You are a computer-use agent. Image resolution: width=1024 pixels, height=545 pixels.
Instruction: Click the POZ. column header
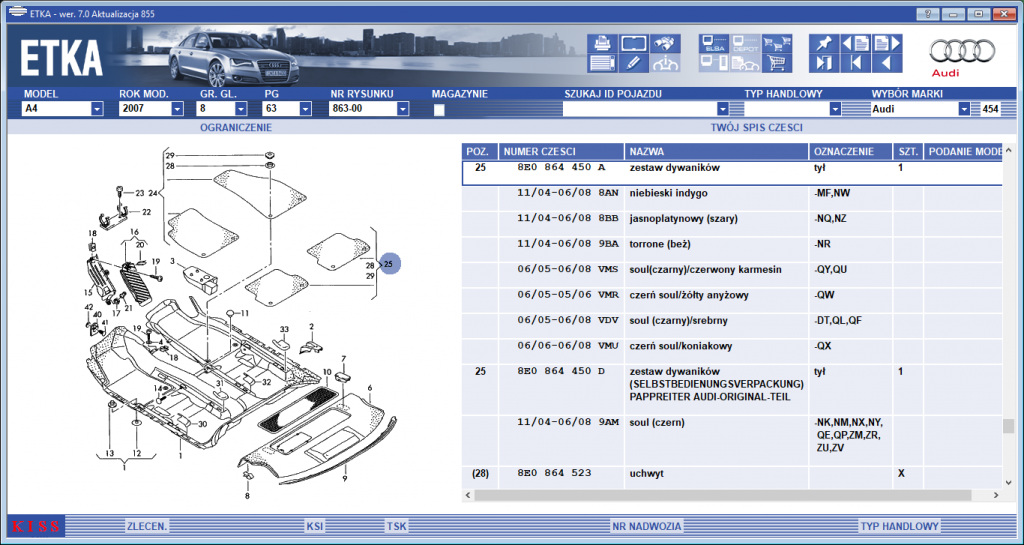point(480,151)
